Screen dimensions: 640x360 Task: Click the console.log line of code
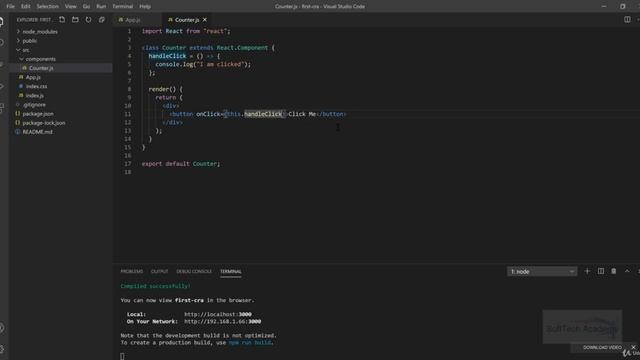(x=203, y=64)
